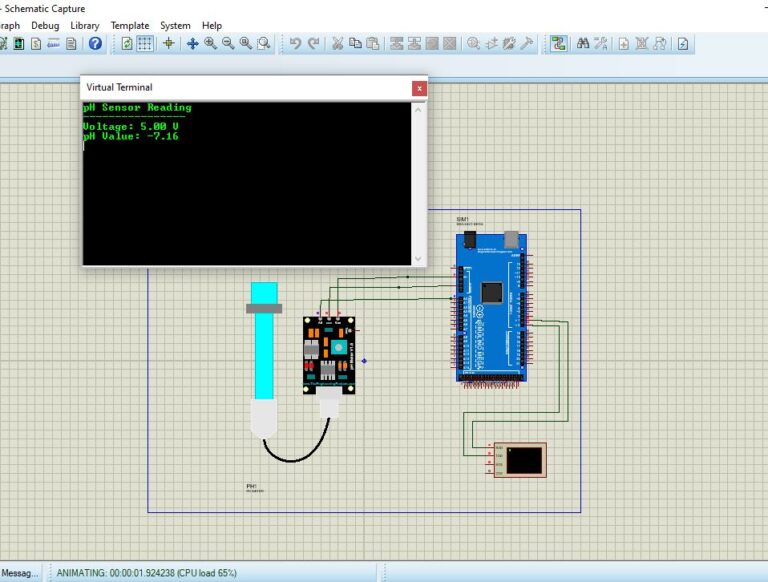
Task: Toggle the origin marker icon
Action: [x=168, y=44]
